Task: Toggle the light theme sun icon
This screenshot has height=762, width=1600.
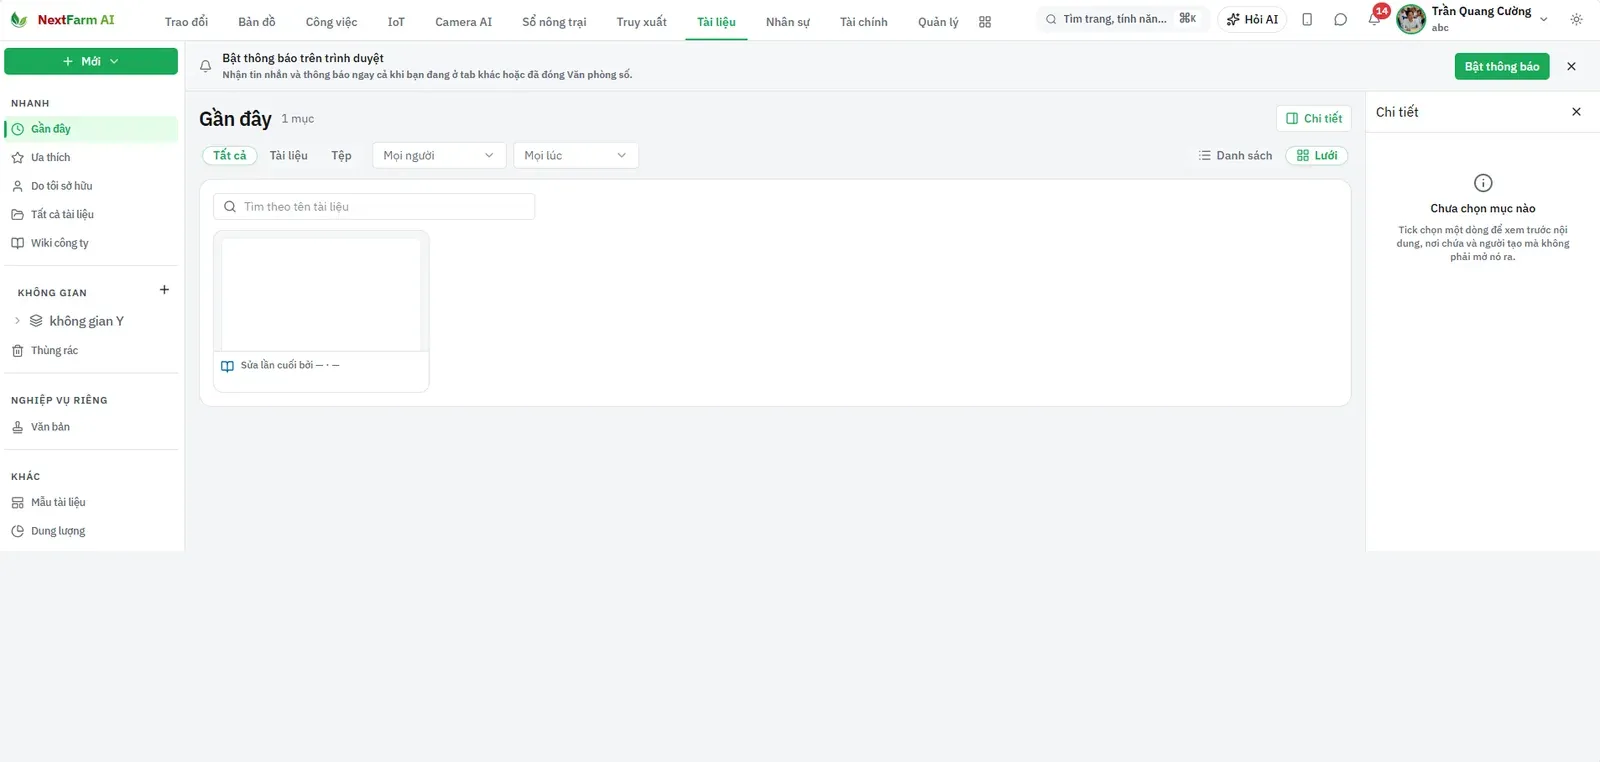Action: pyautogui.click(x=1576, y=19)
